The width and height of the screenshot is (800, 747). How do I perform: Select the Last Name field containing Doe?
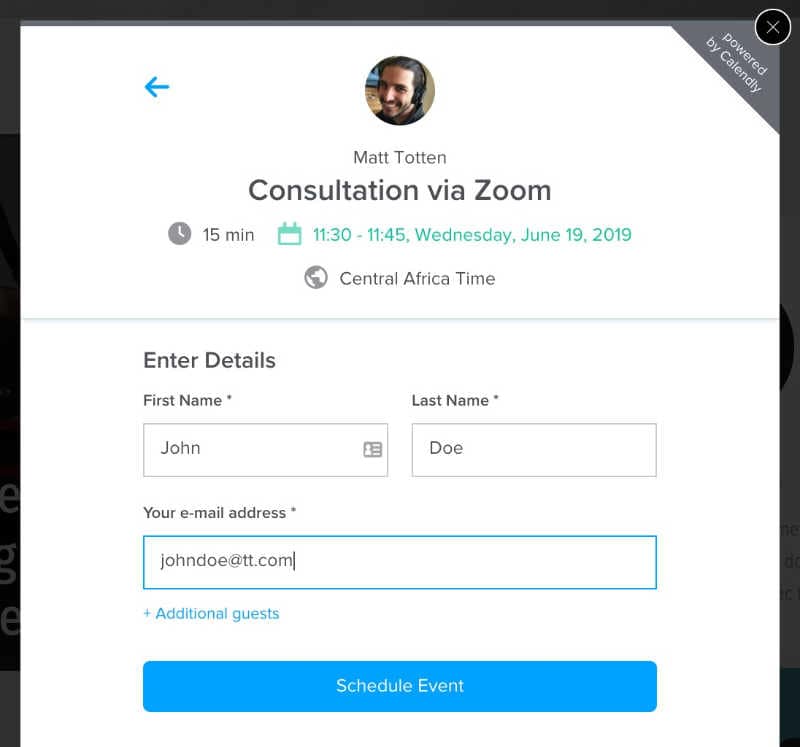534,449
